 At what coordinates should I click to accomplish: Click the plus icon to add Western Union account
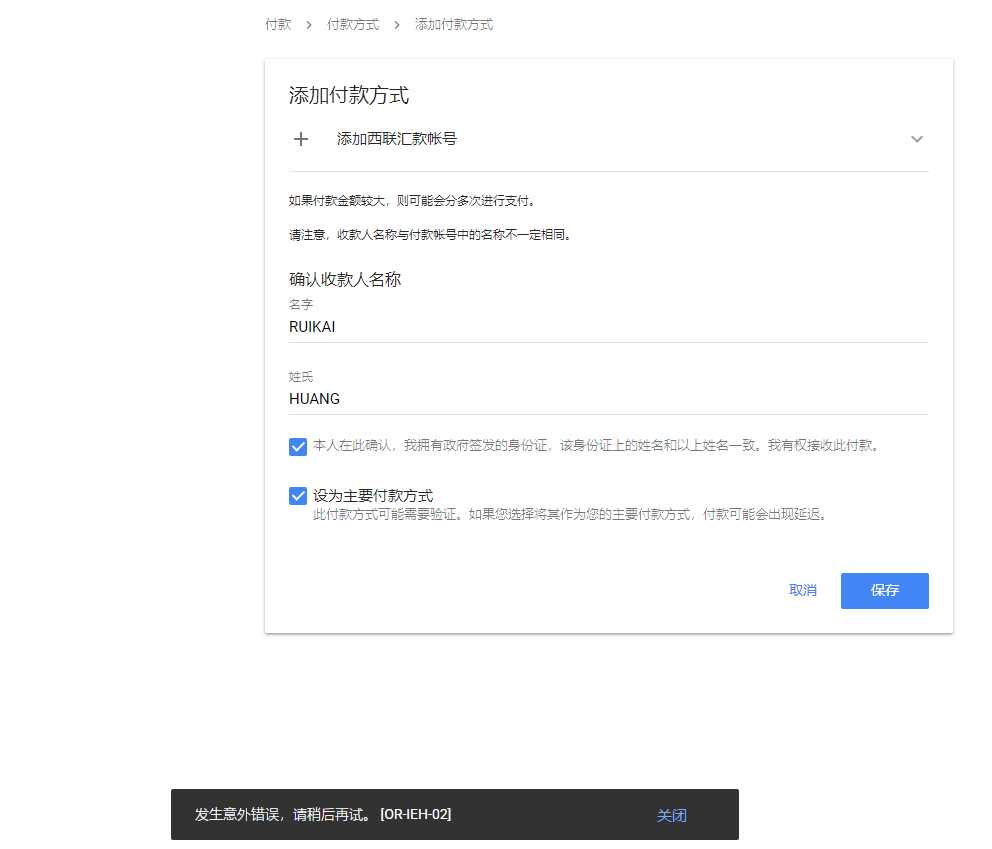click(300, 139)
